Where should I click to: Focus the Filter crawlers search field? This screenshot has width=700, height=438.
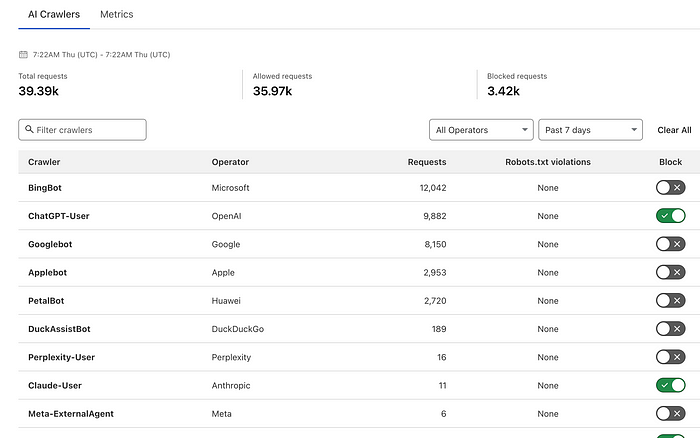(x=82, y=130)
